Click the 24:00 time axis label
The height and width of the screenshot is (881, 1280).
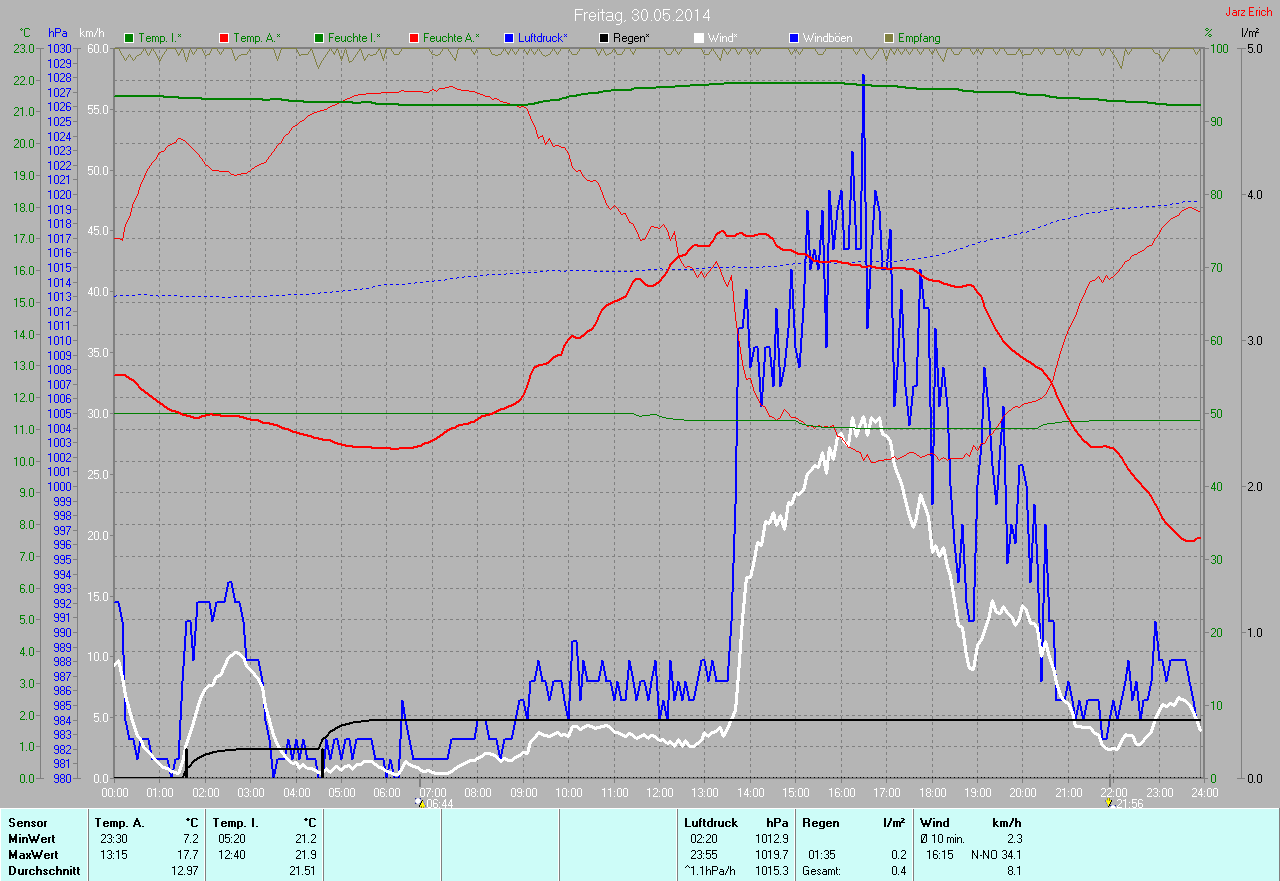pyautogui.click(x=1204, y=793)
